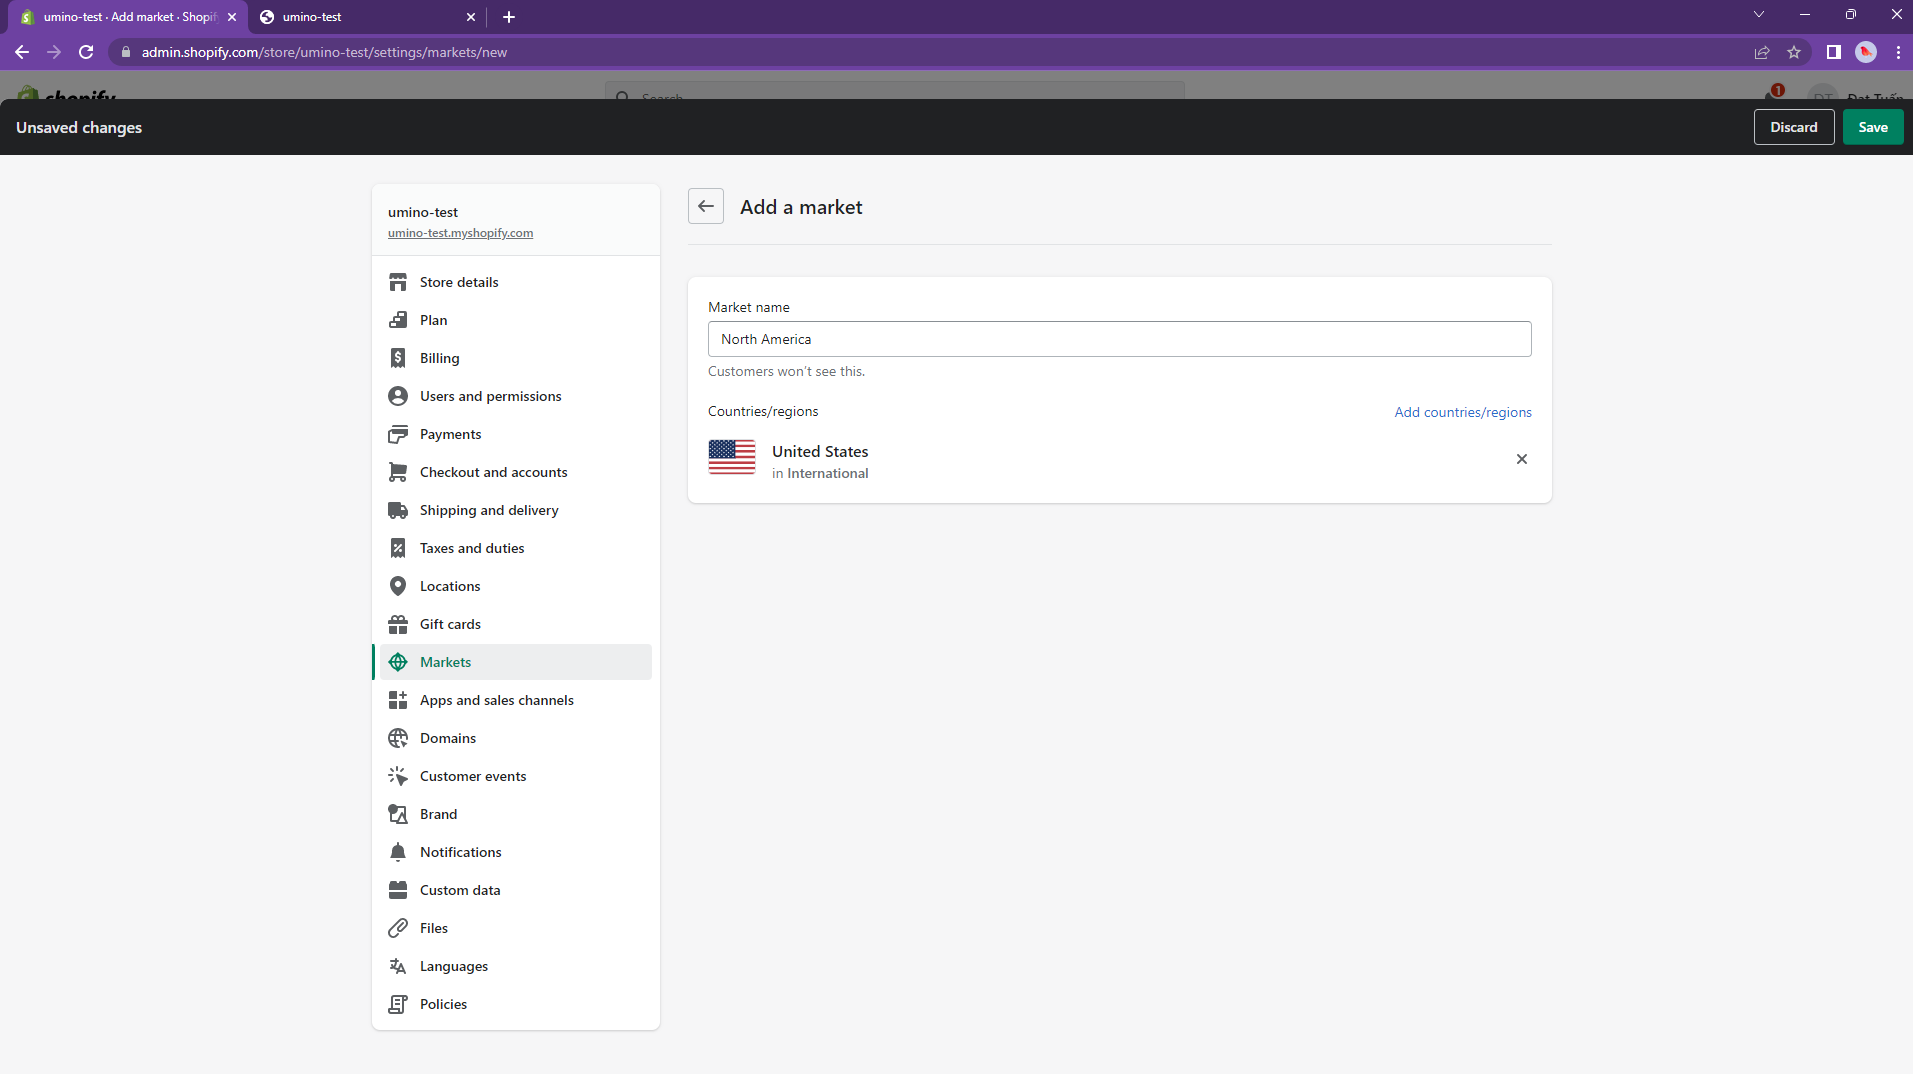
Task: Open a new browser tab
Action: tap(509, 17)
